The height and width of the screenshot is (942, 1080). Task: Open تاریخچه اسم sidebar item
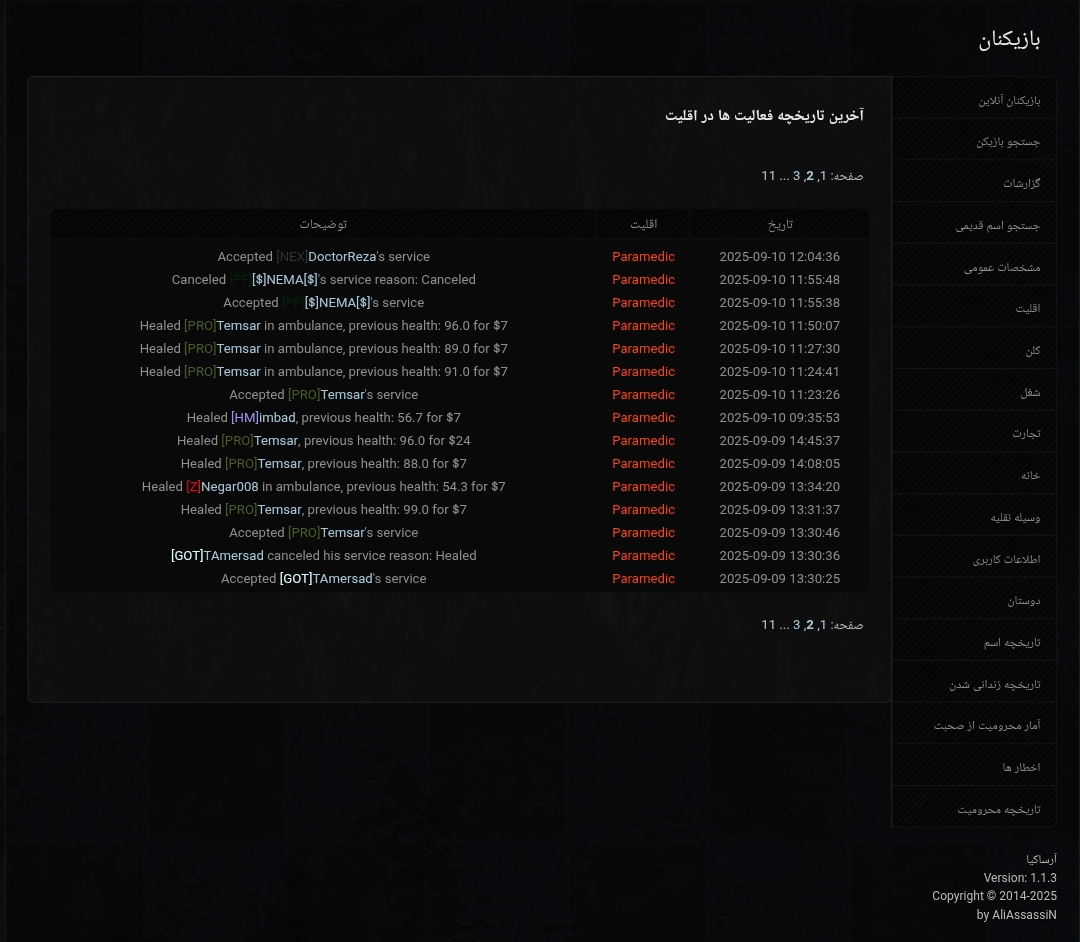click(973, 640)
